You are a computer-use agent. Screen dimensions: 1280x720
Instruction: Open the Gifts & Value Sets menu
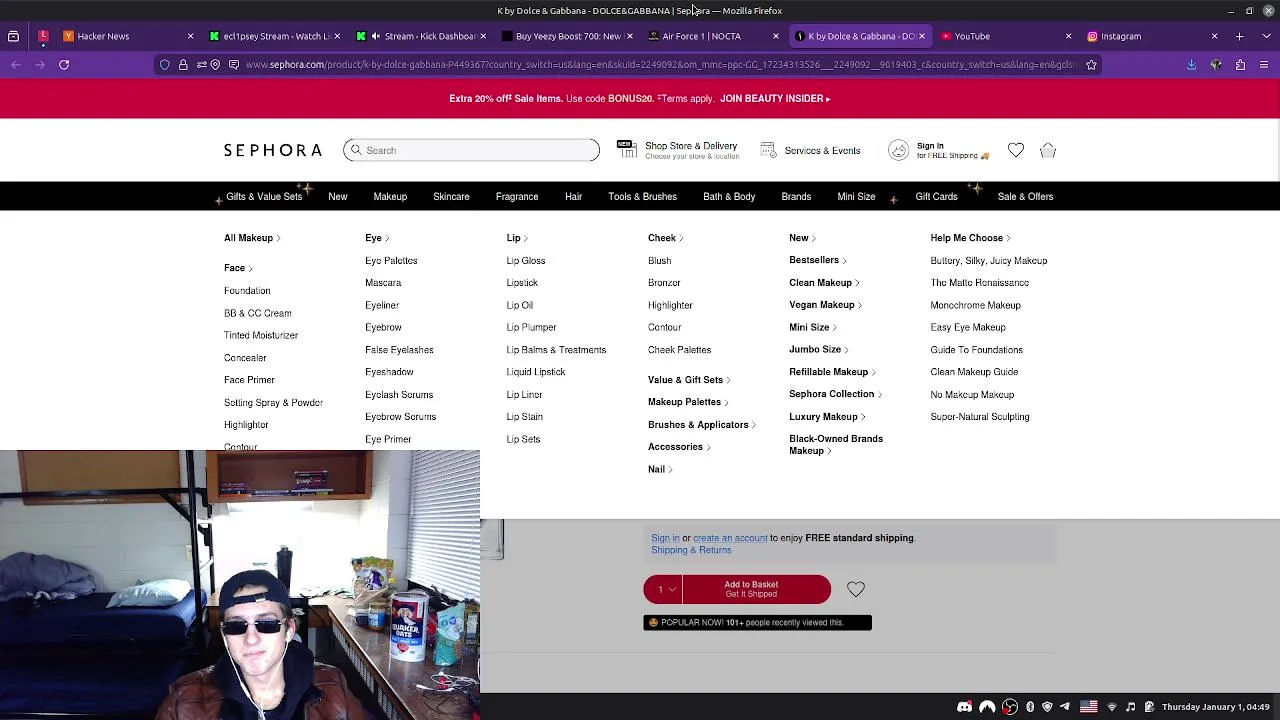[x=264, y=197]
